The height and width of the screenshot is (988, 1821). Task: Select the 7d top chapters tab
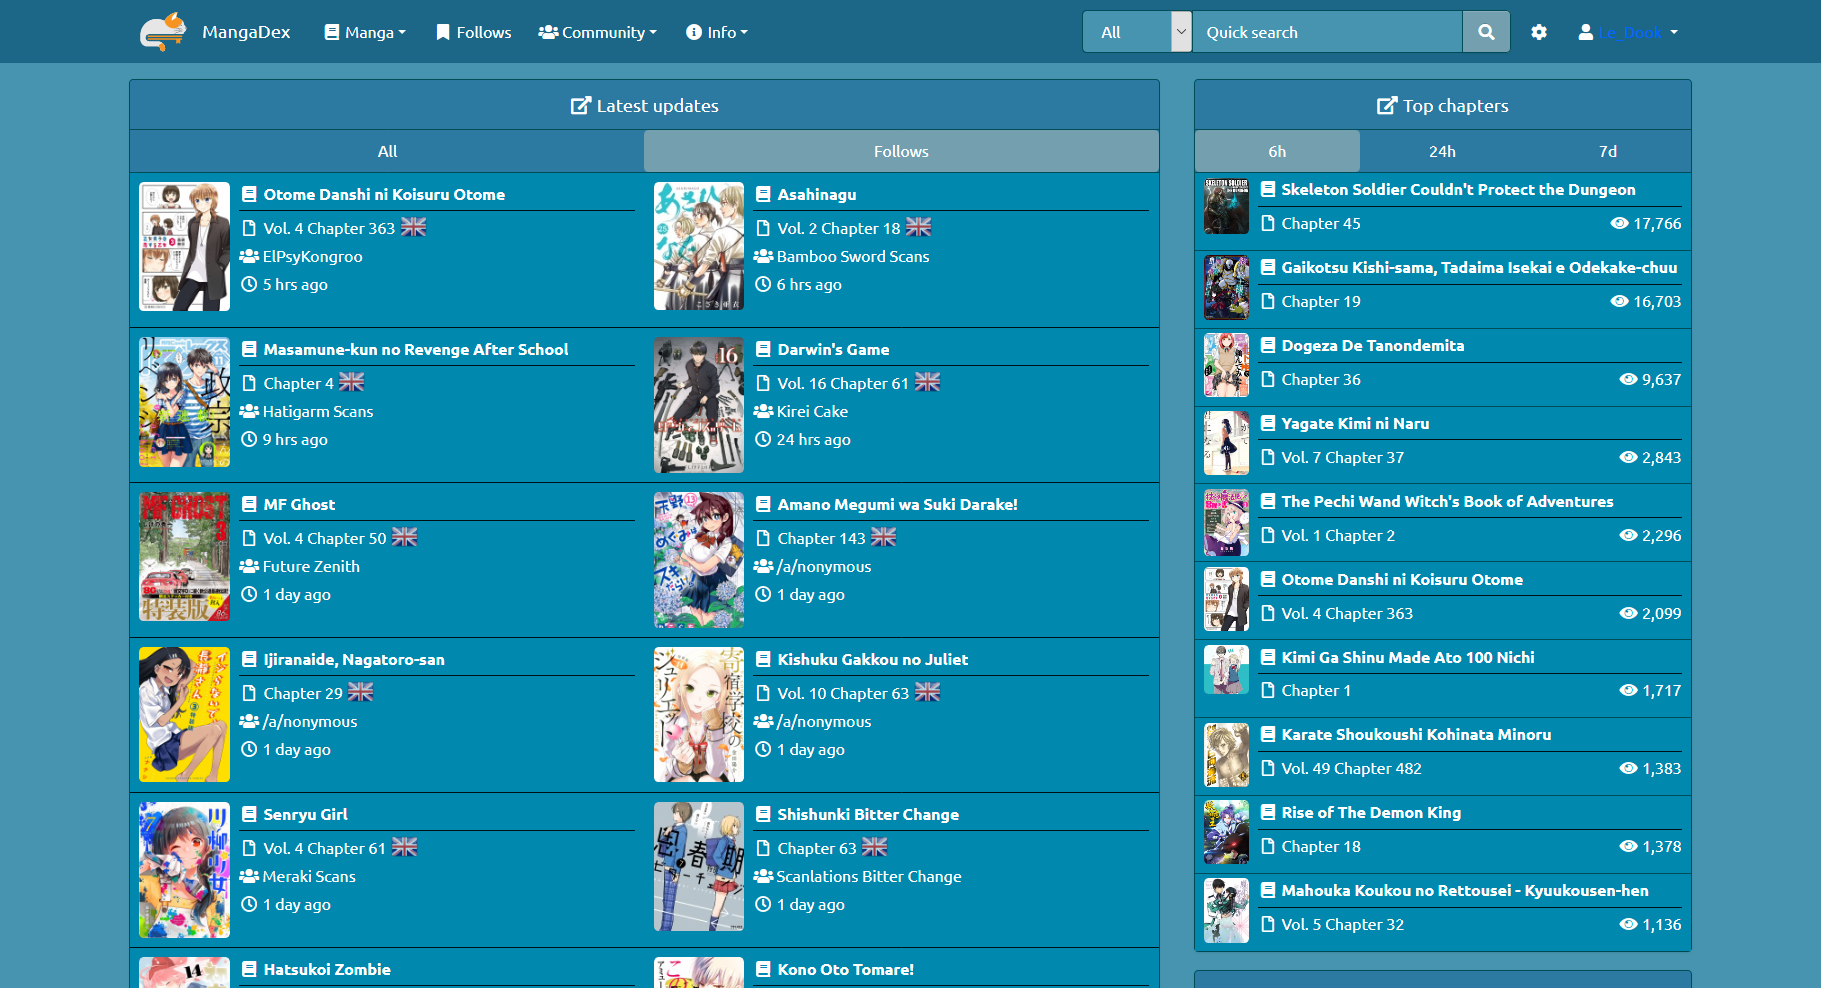click(x=1608, y=151)
